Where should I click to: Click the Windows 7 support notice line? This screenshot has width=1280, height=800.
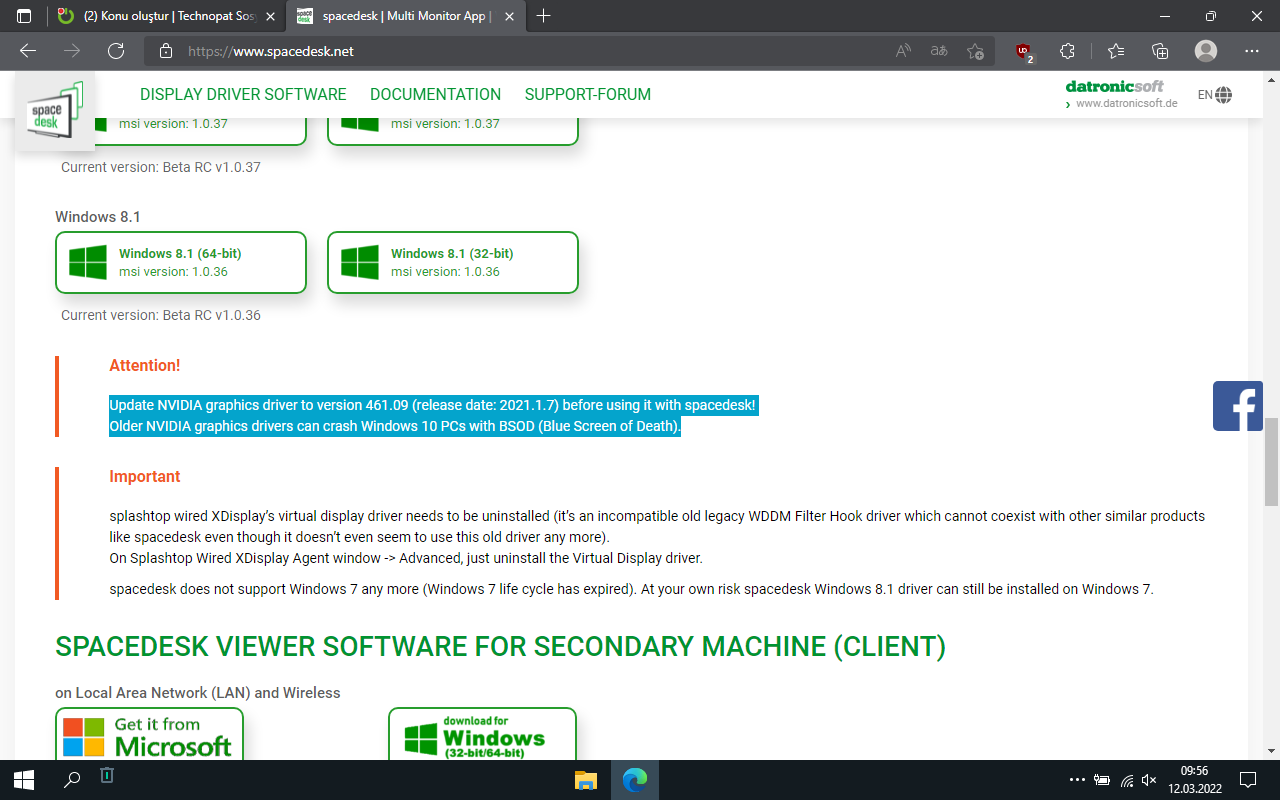632,589
